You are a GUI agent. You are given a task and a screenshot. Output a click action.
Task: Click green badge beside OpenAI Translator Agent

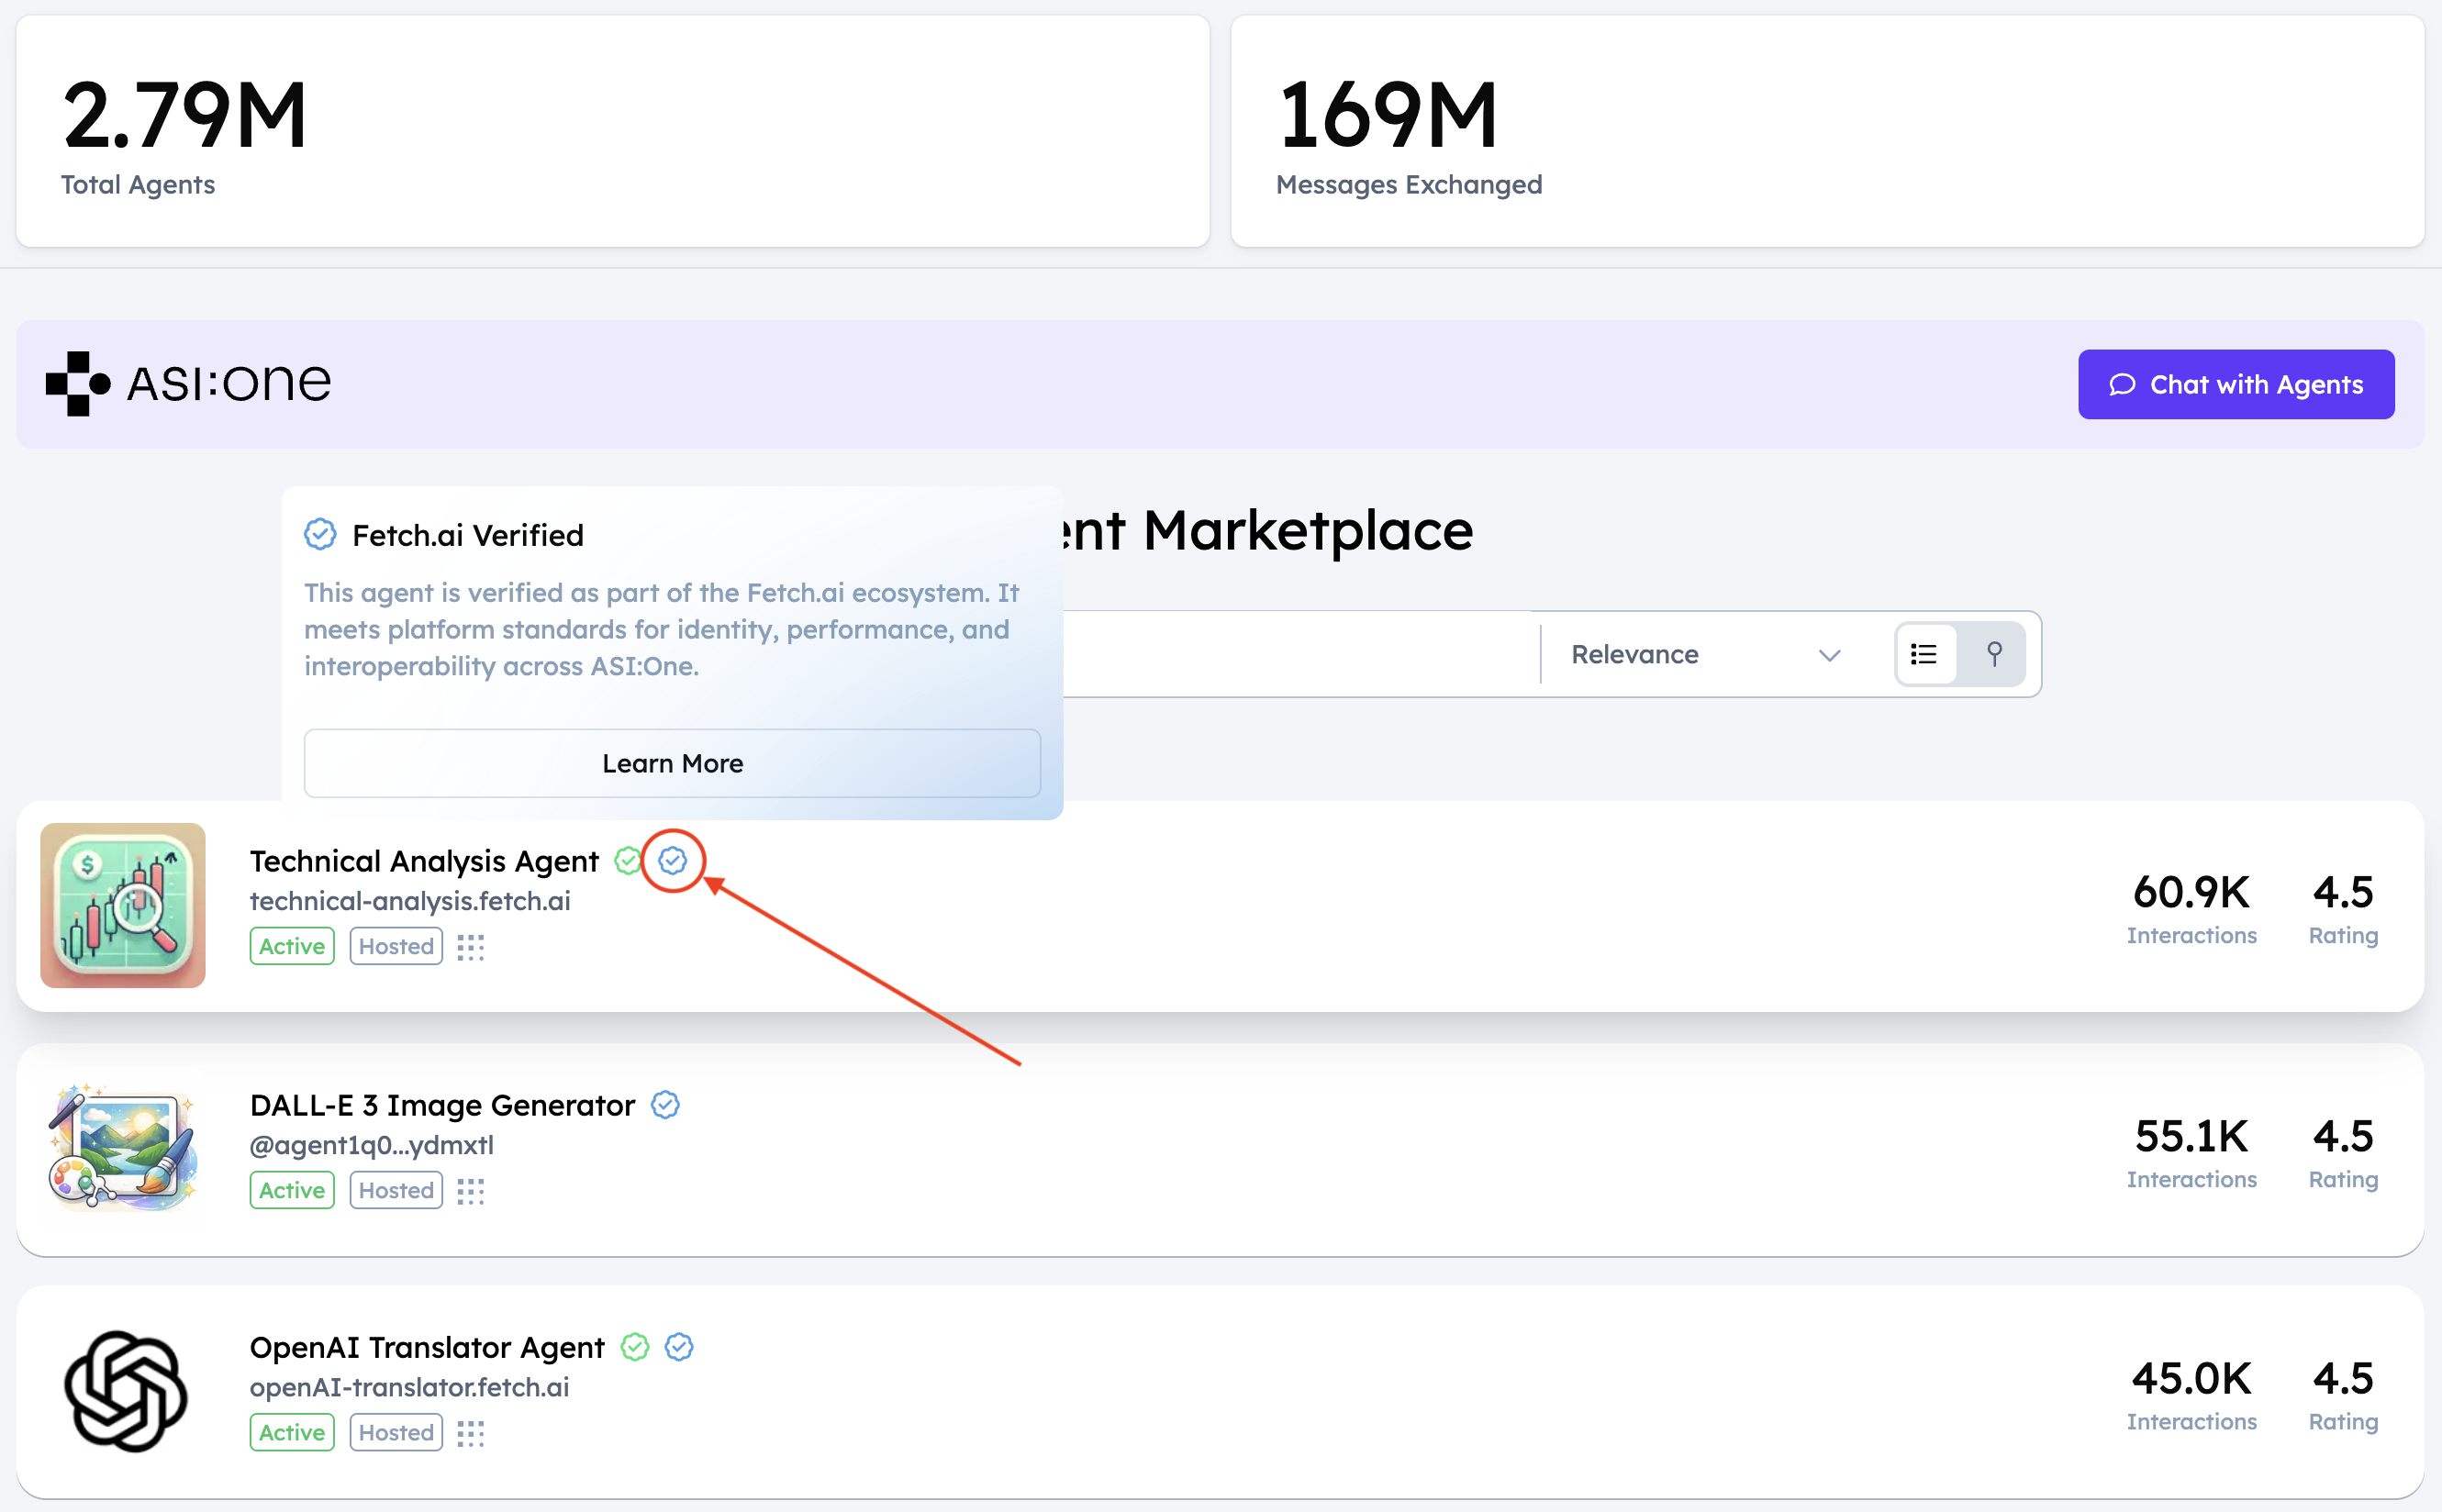pos(634,1347)
